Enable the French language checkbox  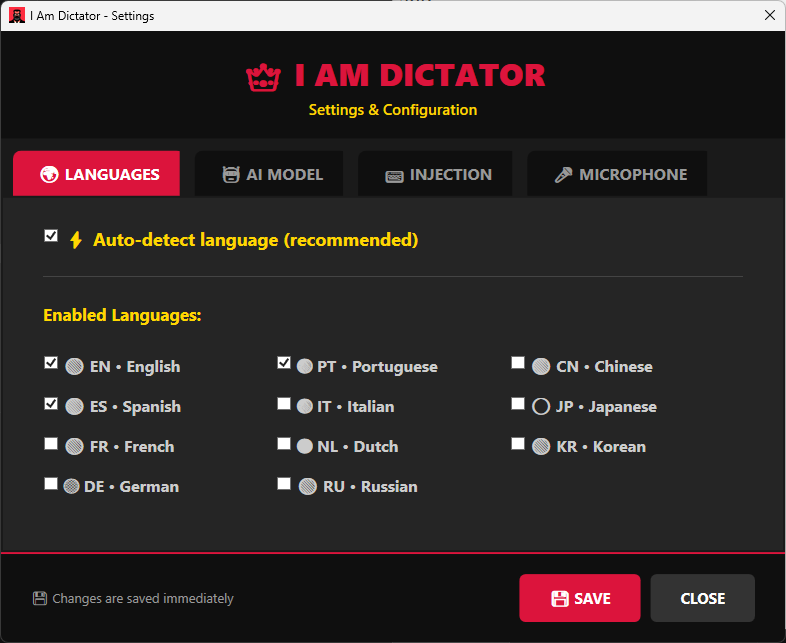(51, 444)
